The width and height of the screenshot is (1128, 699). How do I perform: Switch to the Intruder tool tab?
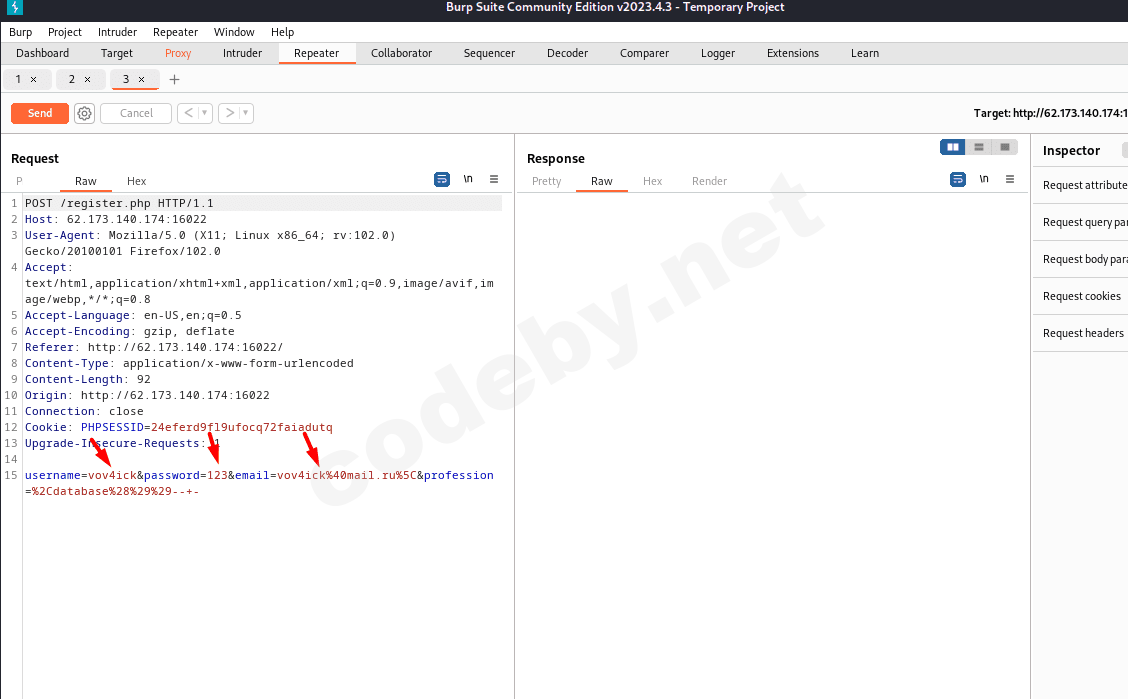pos(242,53)
